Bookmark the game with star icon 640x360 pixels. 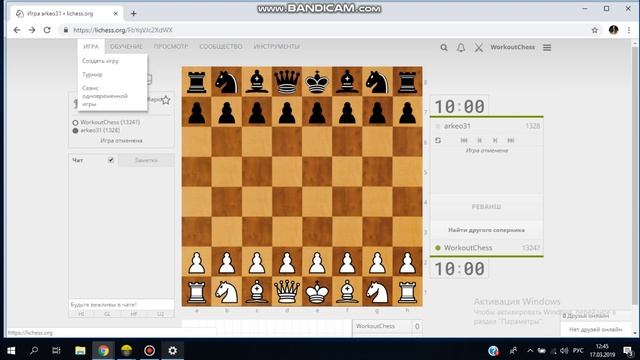pos(165,100)
